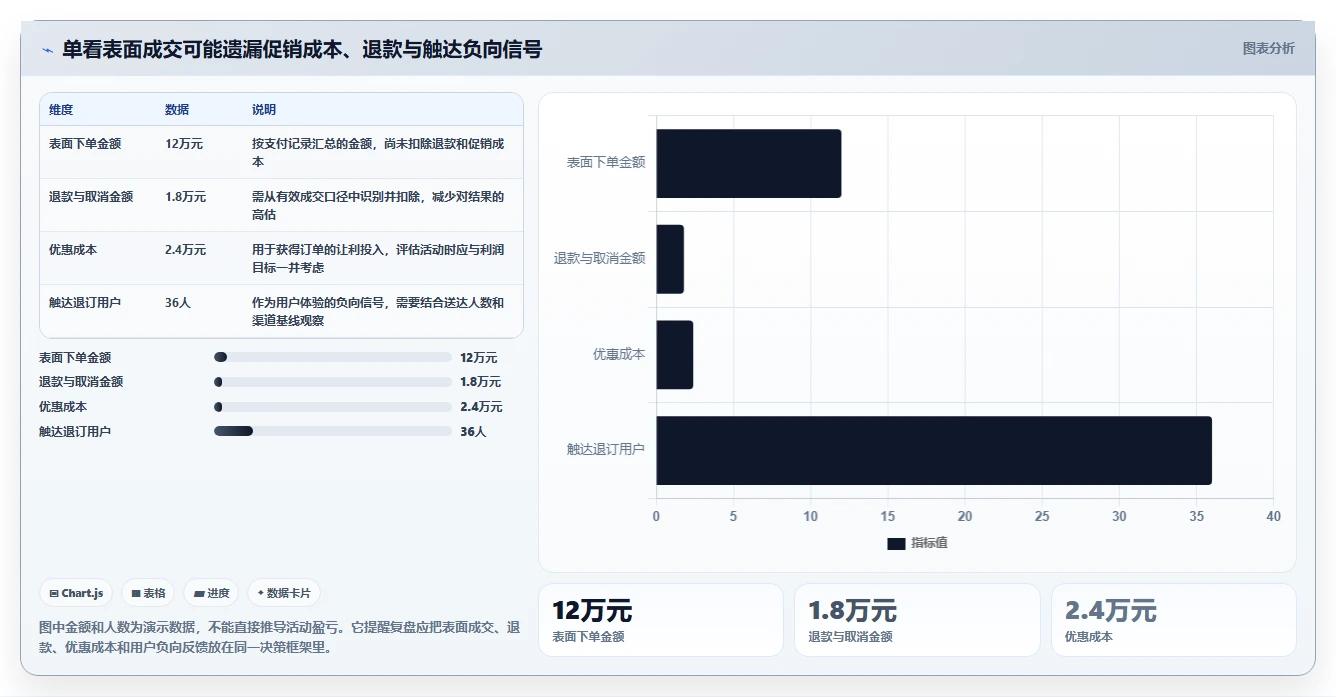Click the 退款与取消金额 y-axis label
Viewport: 1336px width, 697px height.
600,258
